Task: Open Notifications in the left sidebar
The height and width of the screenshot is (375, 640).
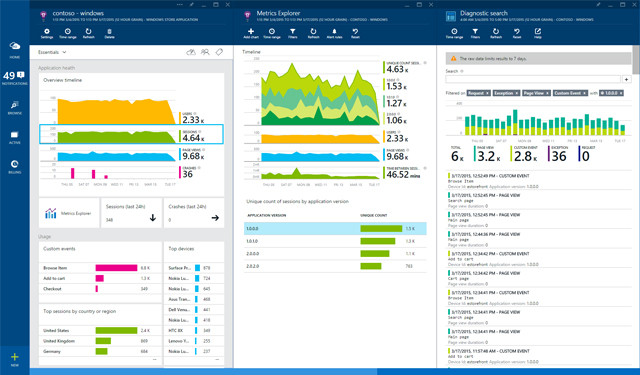Action: 15,78
